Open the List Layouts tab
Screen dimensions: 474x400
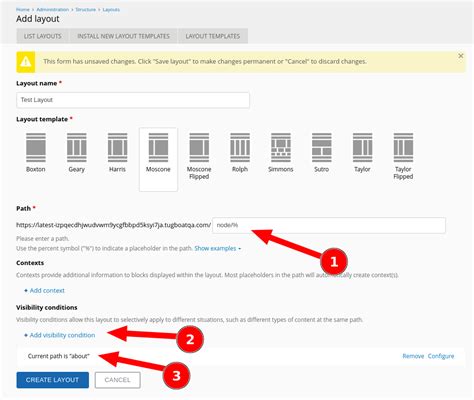[x=42, y=36]
